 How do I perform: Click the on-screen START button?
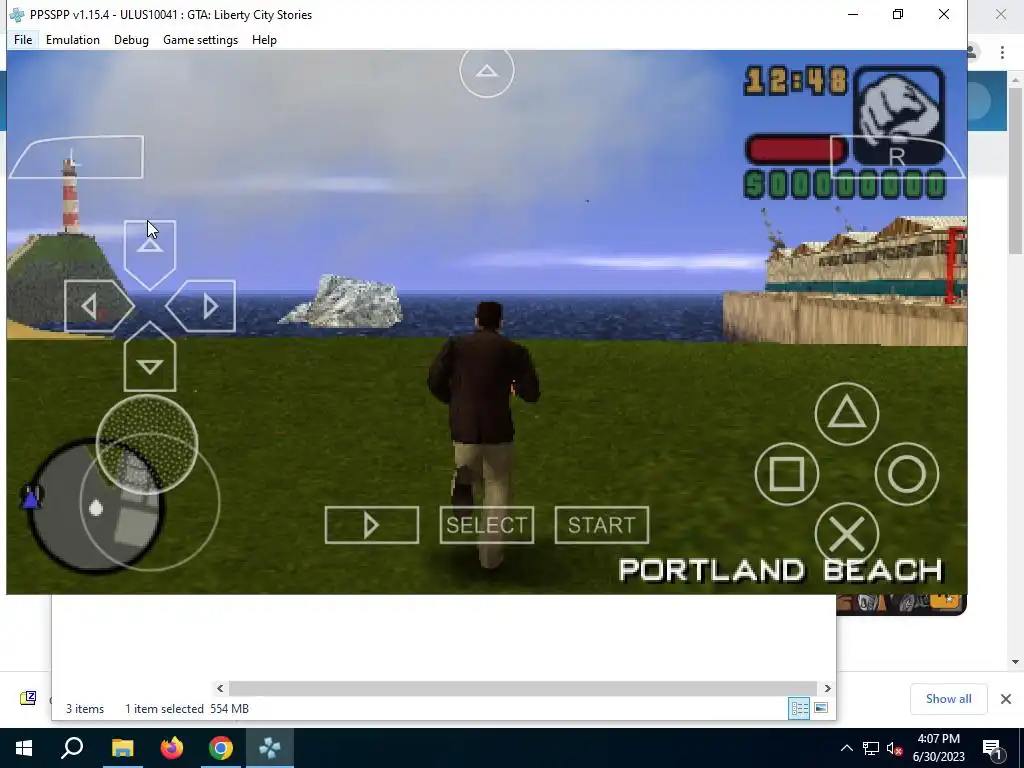(601, 525)
